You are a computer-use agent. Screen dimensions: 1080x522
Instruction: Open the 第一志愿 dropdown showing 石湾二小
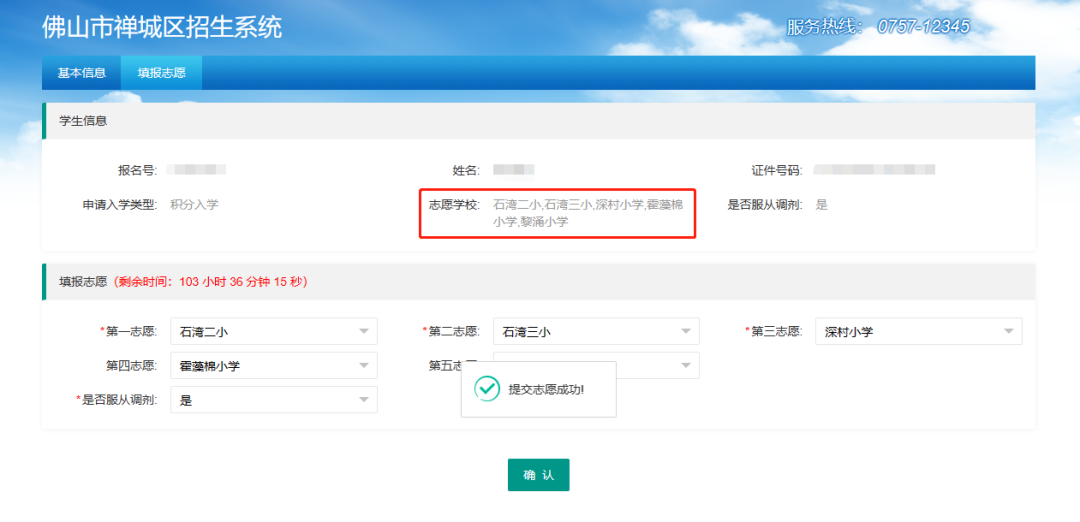pos(273,331)
